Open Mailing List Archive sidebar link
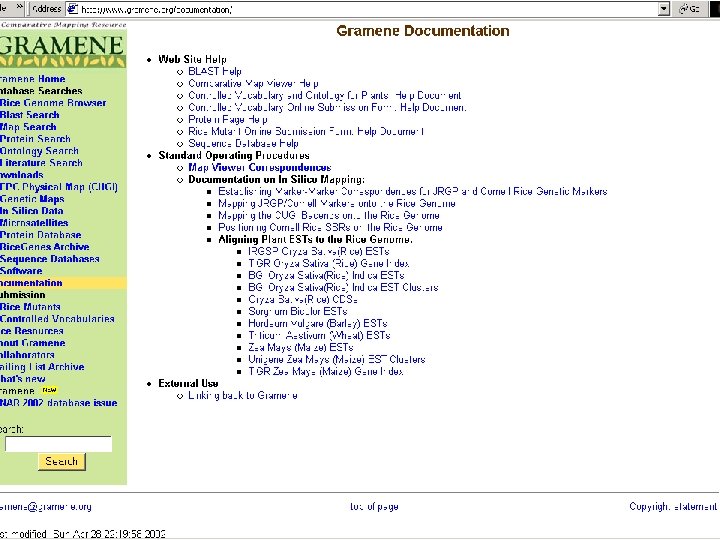The image size is (720, 540). 42,366
